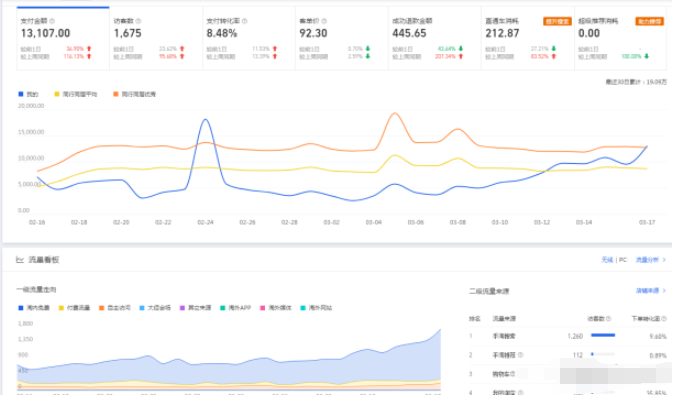Open the 流量分析 link
This screenshot has height=408, width=685.
647,260
